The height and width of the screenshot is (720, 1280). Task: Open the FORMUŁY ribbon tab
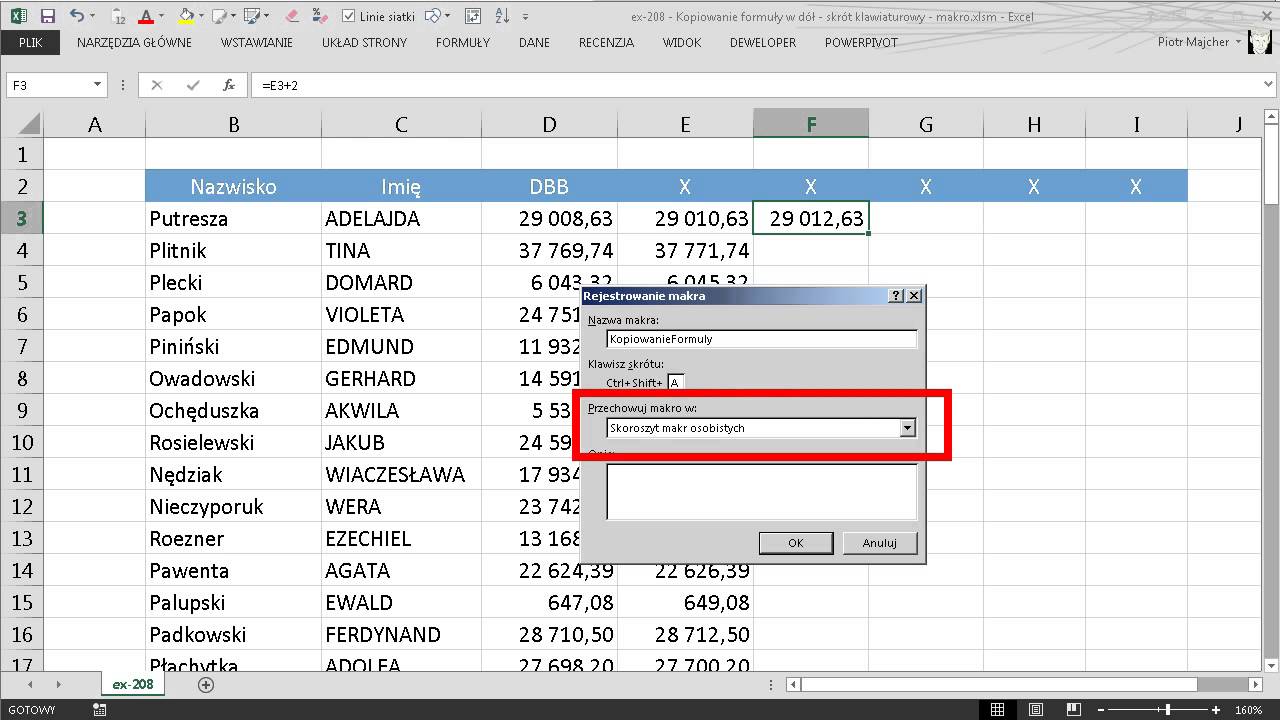(463, 43)
